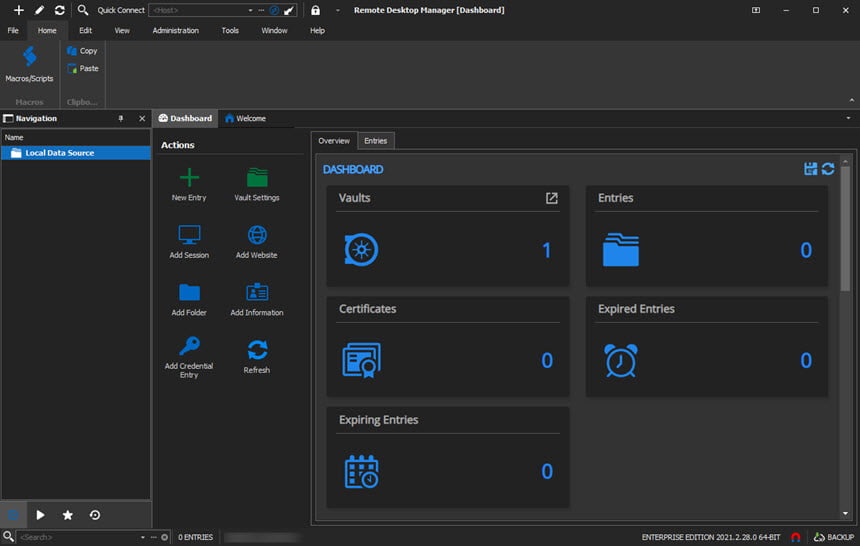
Task: Select the Entries tab
Action: [376, 141]
